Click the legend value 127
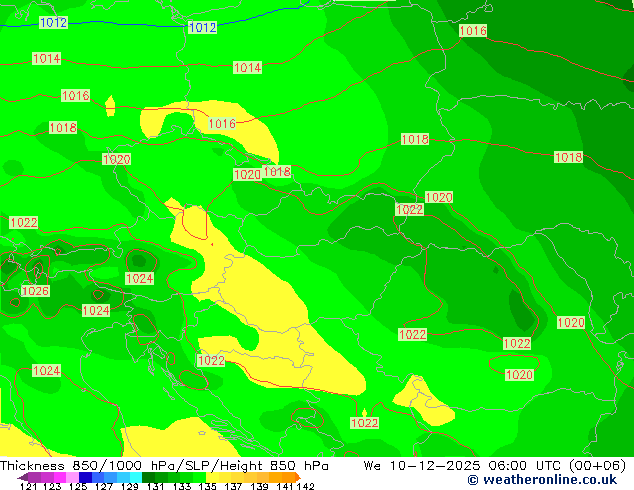Image resolution: width=634 pixels, height=490 pixels. [x=104, y=486]
